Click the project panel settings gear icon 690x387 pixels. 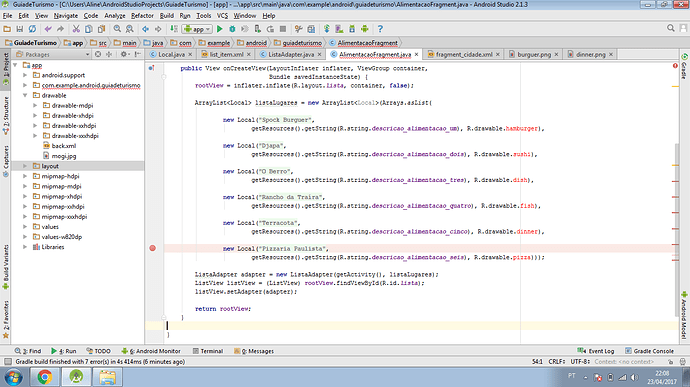[x=124, y=55]
